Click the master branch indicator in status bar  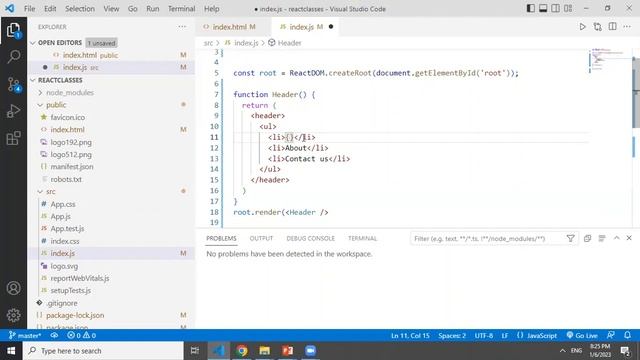25,336
